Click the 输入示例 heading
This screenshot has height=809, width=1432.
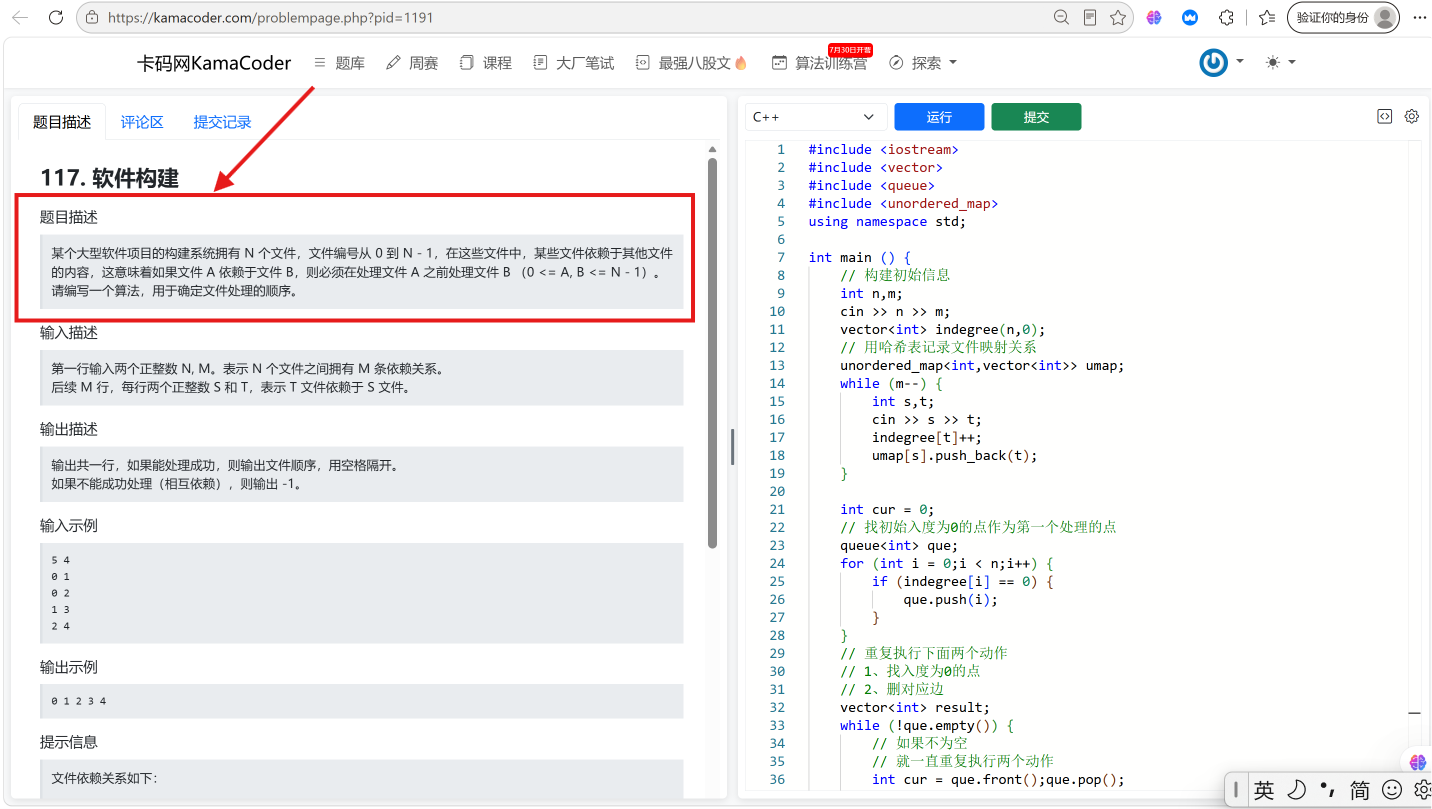click(x=69, y=526)
